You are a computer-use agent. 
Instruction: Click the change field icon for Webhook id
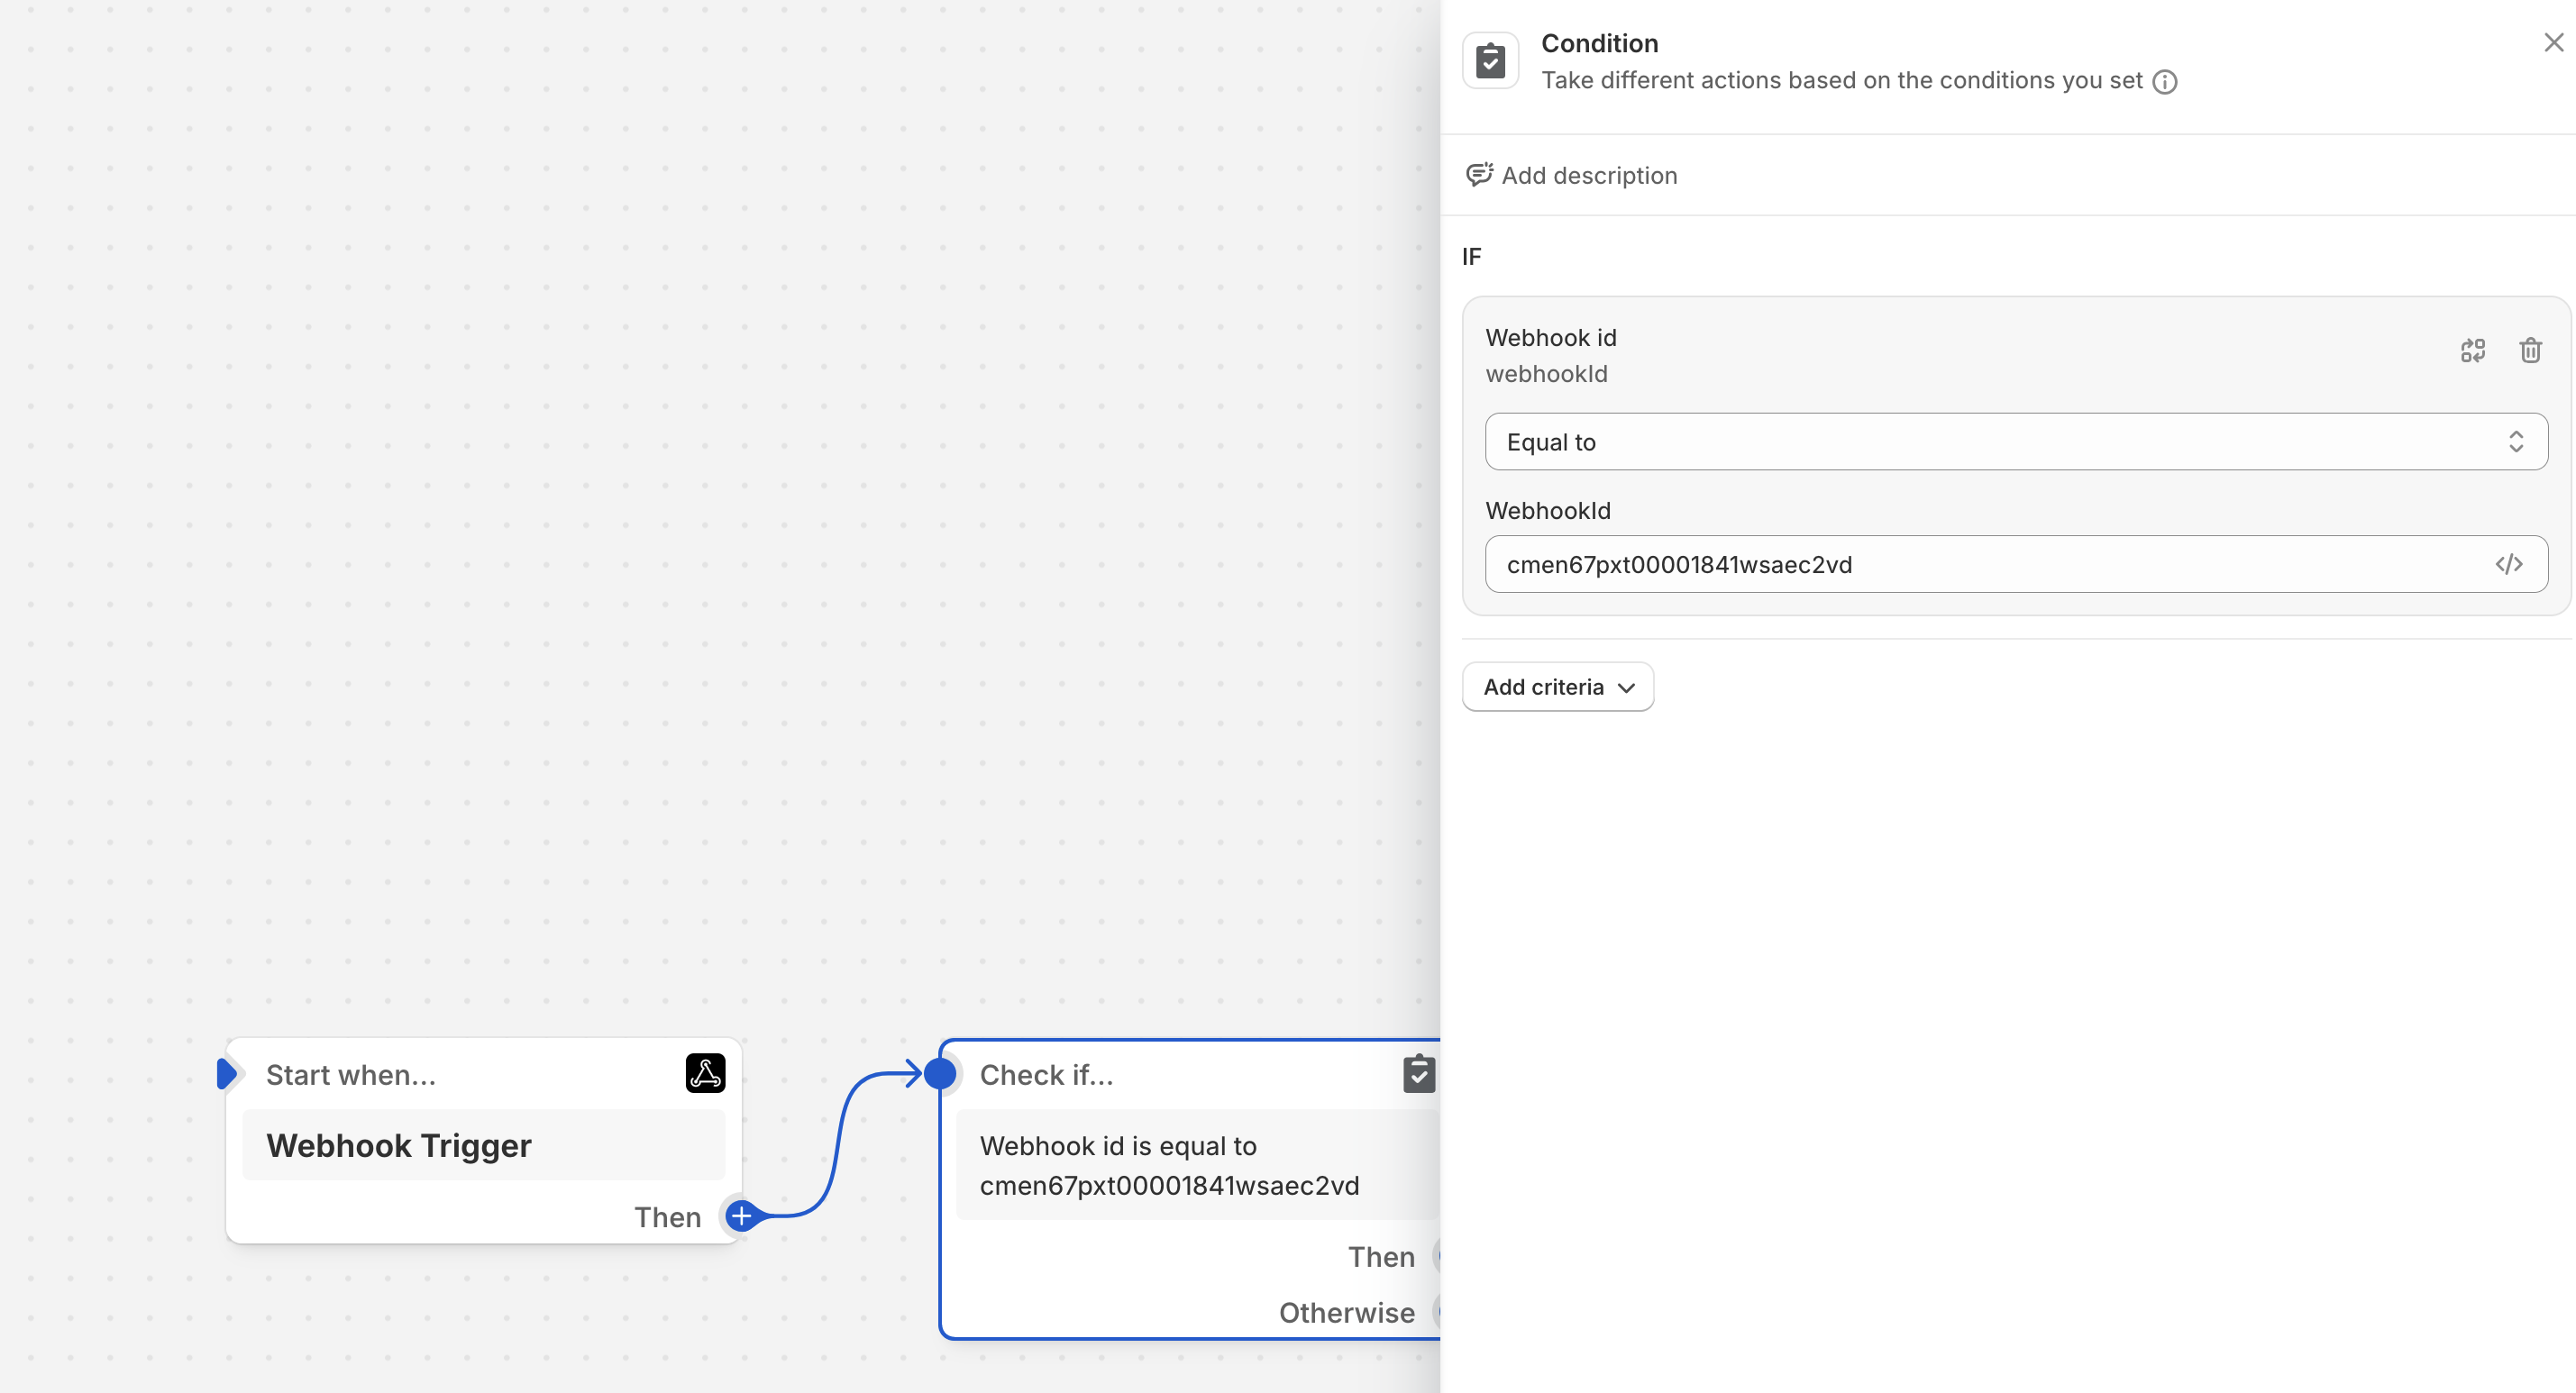pos(2472,350)
